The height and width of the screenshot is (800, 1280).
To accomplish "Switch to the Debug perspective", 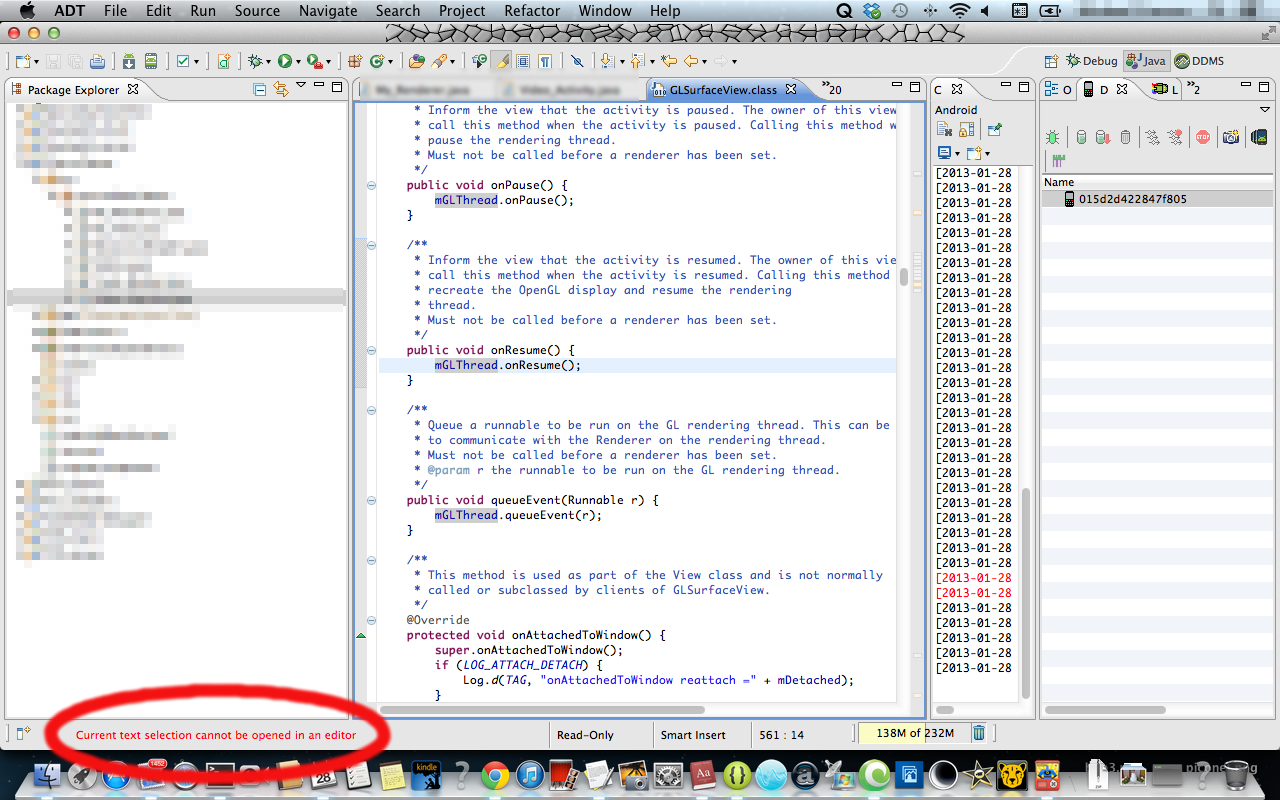I will 1092,61.
